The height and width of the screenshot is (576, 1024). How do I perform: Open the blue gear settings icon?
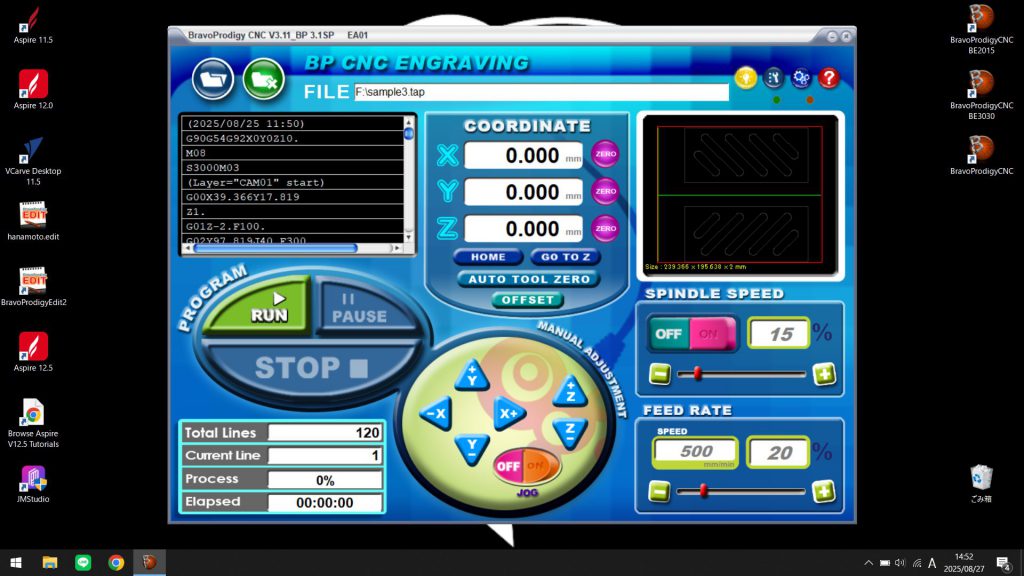coord(801,78)
